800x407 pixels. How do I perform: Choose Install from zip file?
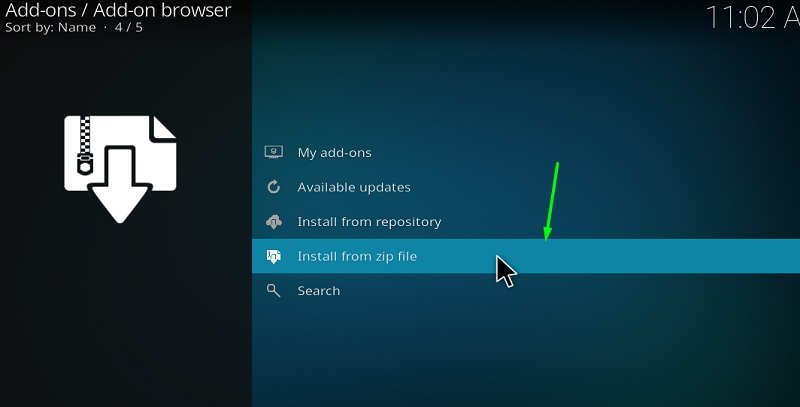[x=526, y=256]
